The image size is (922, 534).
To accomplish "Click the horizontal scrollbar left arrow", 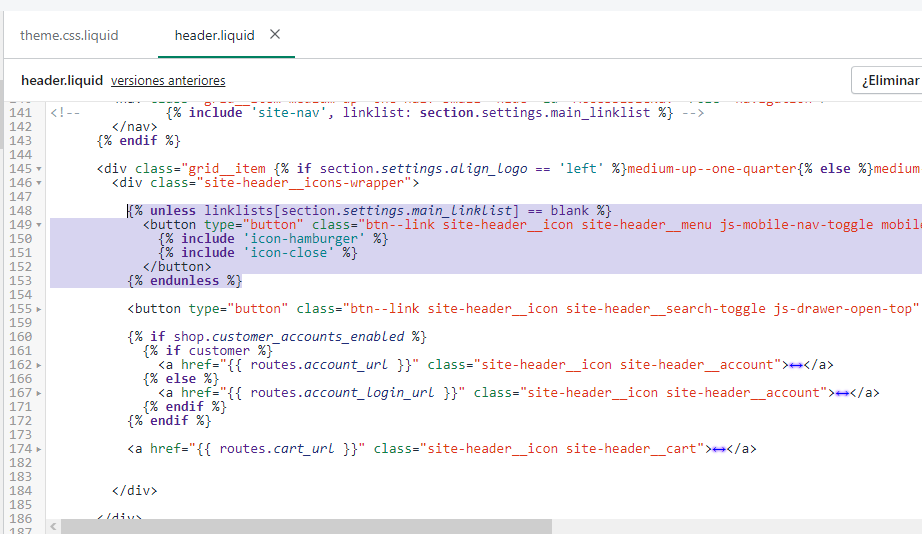I will [x=54, y=526].
